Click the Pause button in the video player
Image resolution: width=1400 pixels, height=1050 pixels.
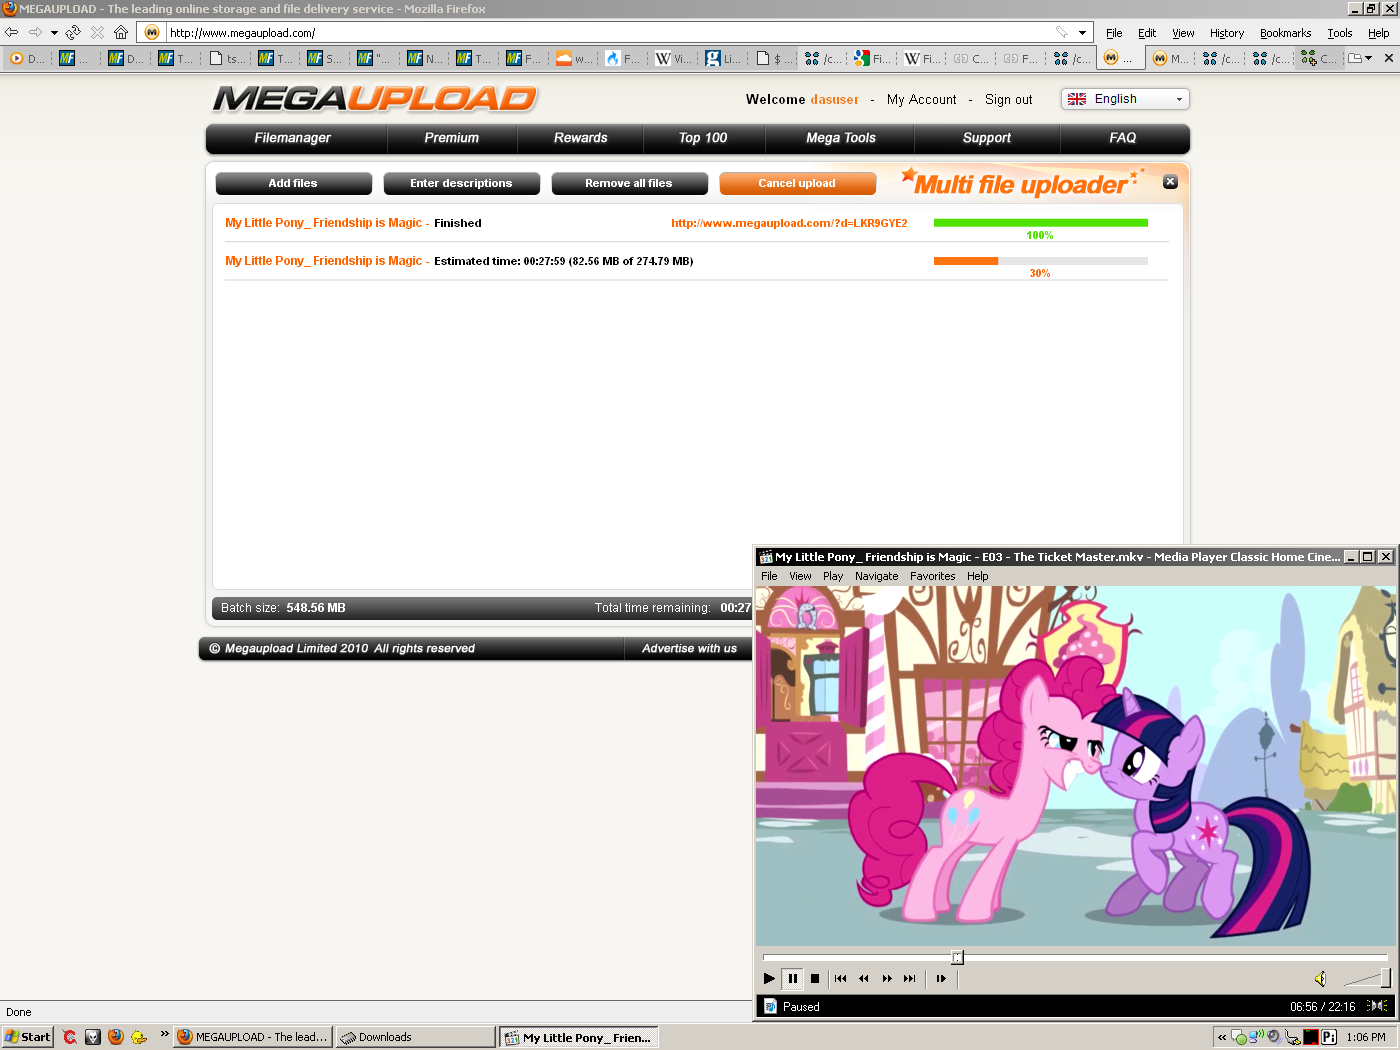tap(792, 979)
